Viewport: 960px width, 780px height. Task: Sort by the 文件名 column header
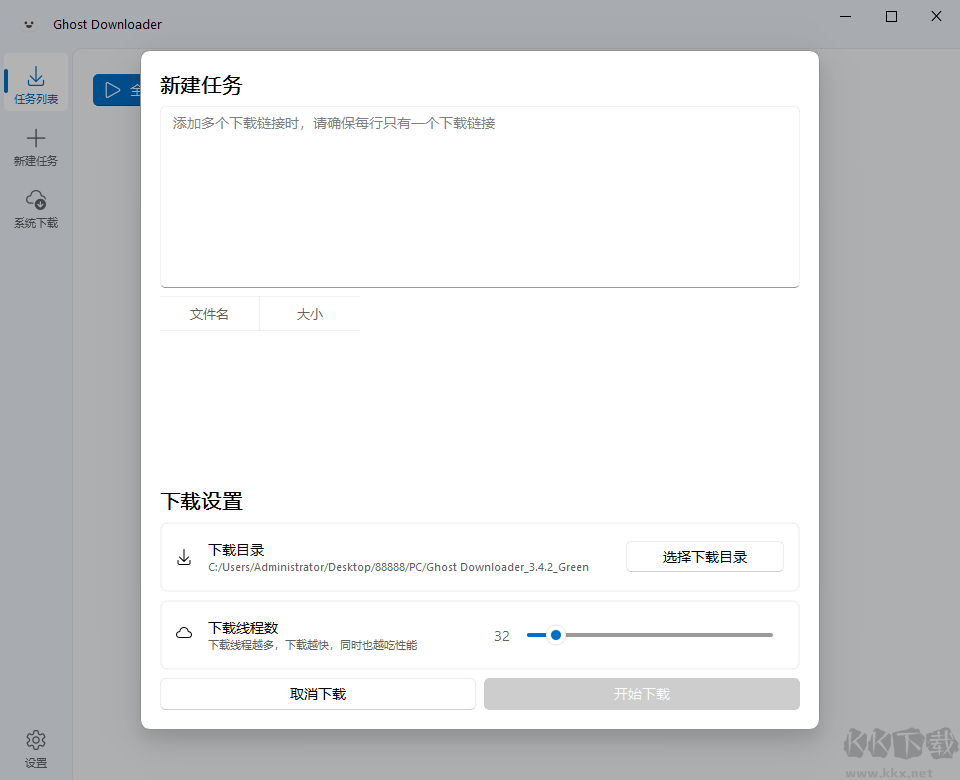pyautogui.click(x=209, y=313)
